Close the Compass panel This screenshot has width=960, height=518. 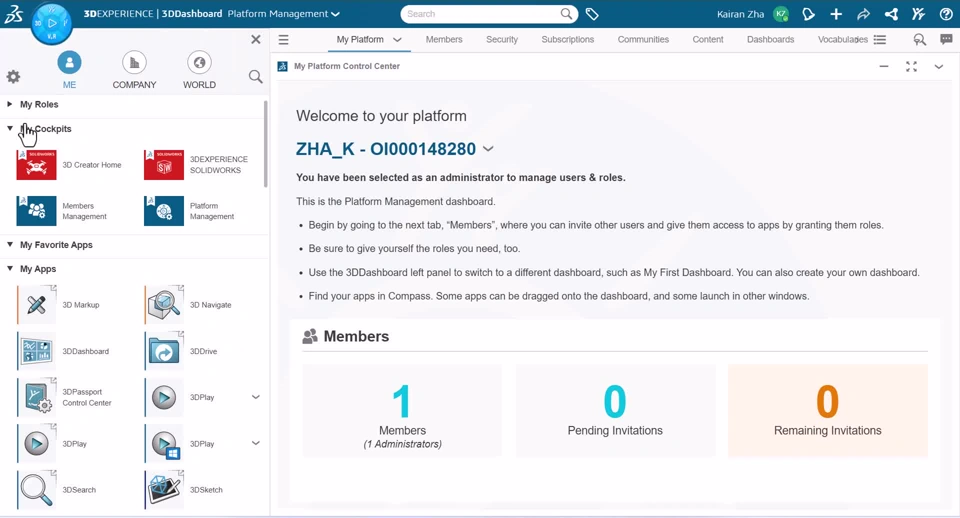click(256, 40)
